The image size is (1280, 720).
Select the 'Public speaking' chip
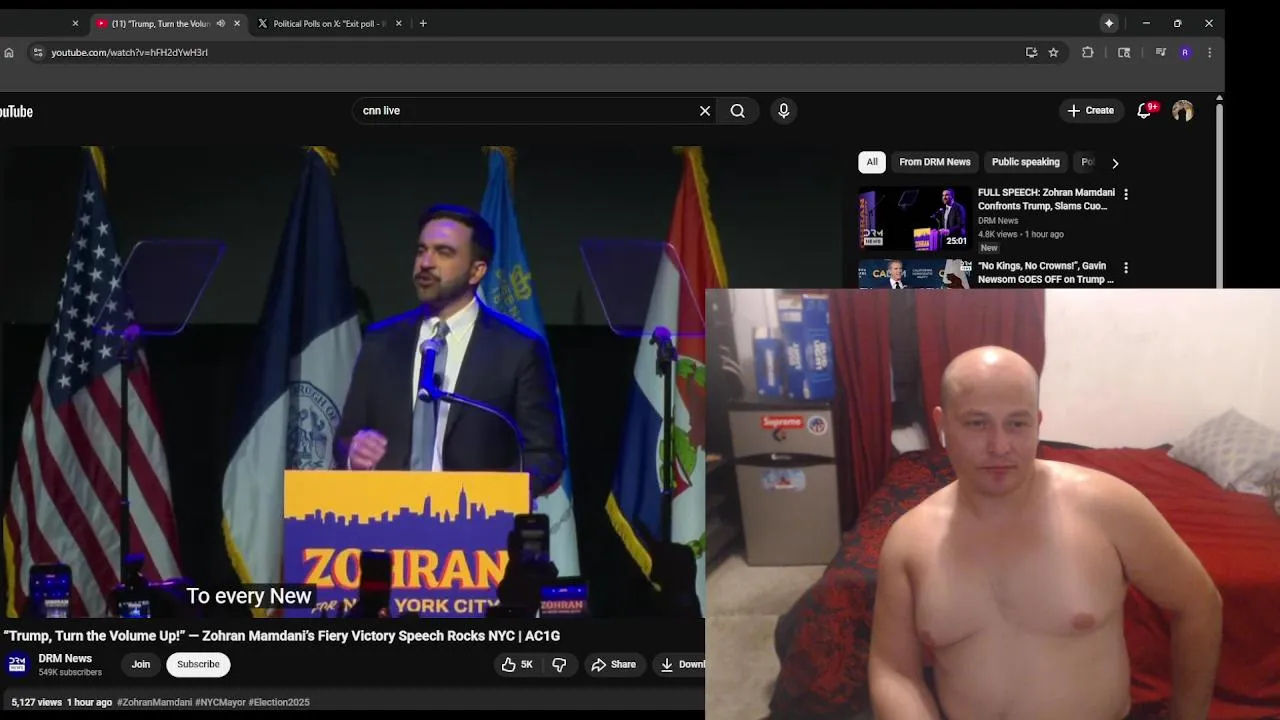pyautogui.click(x=1025, y=162)
